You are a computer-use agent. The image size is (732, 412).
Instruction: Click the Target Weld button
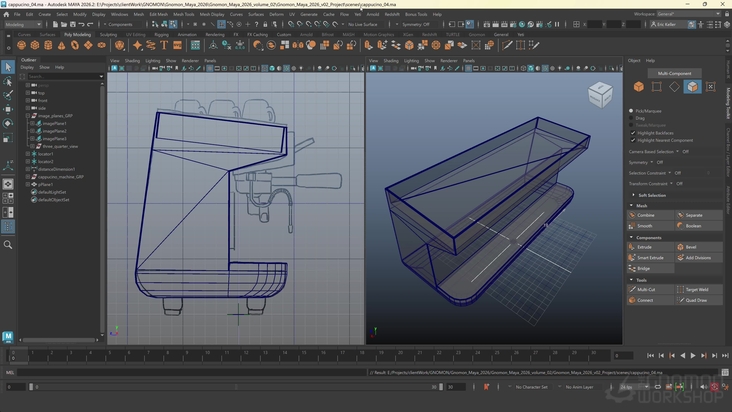coord(699,289)
